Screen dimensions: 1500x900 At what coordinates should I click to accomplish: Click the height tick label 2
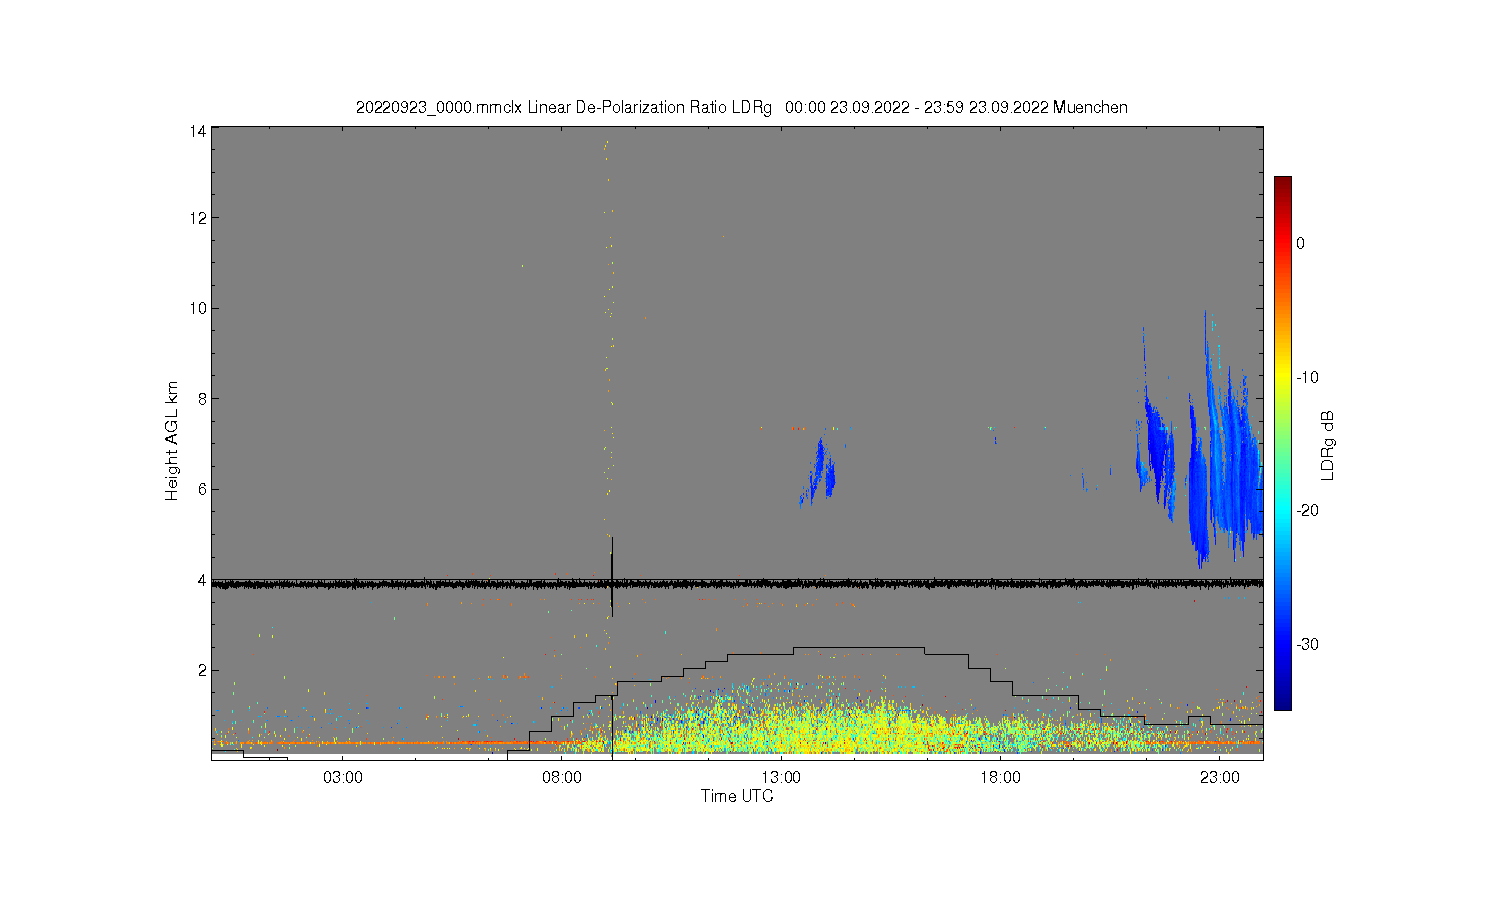pyautogui.click(x=202, y=670)
